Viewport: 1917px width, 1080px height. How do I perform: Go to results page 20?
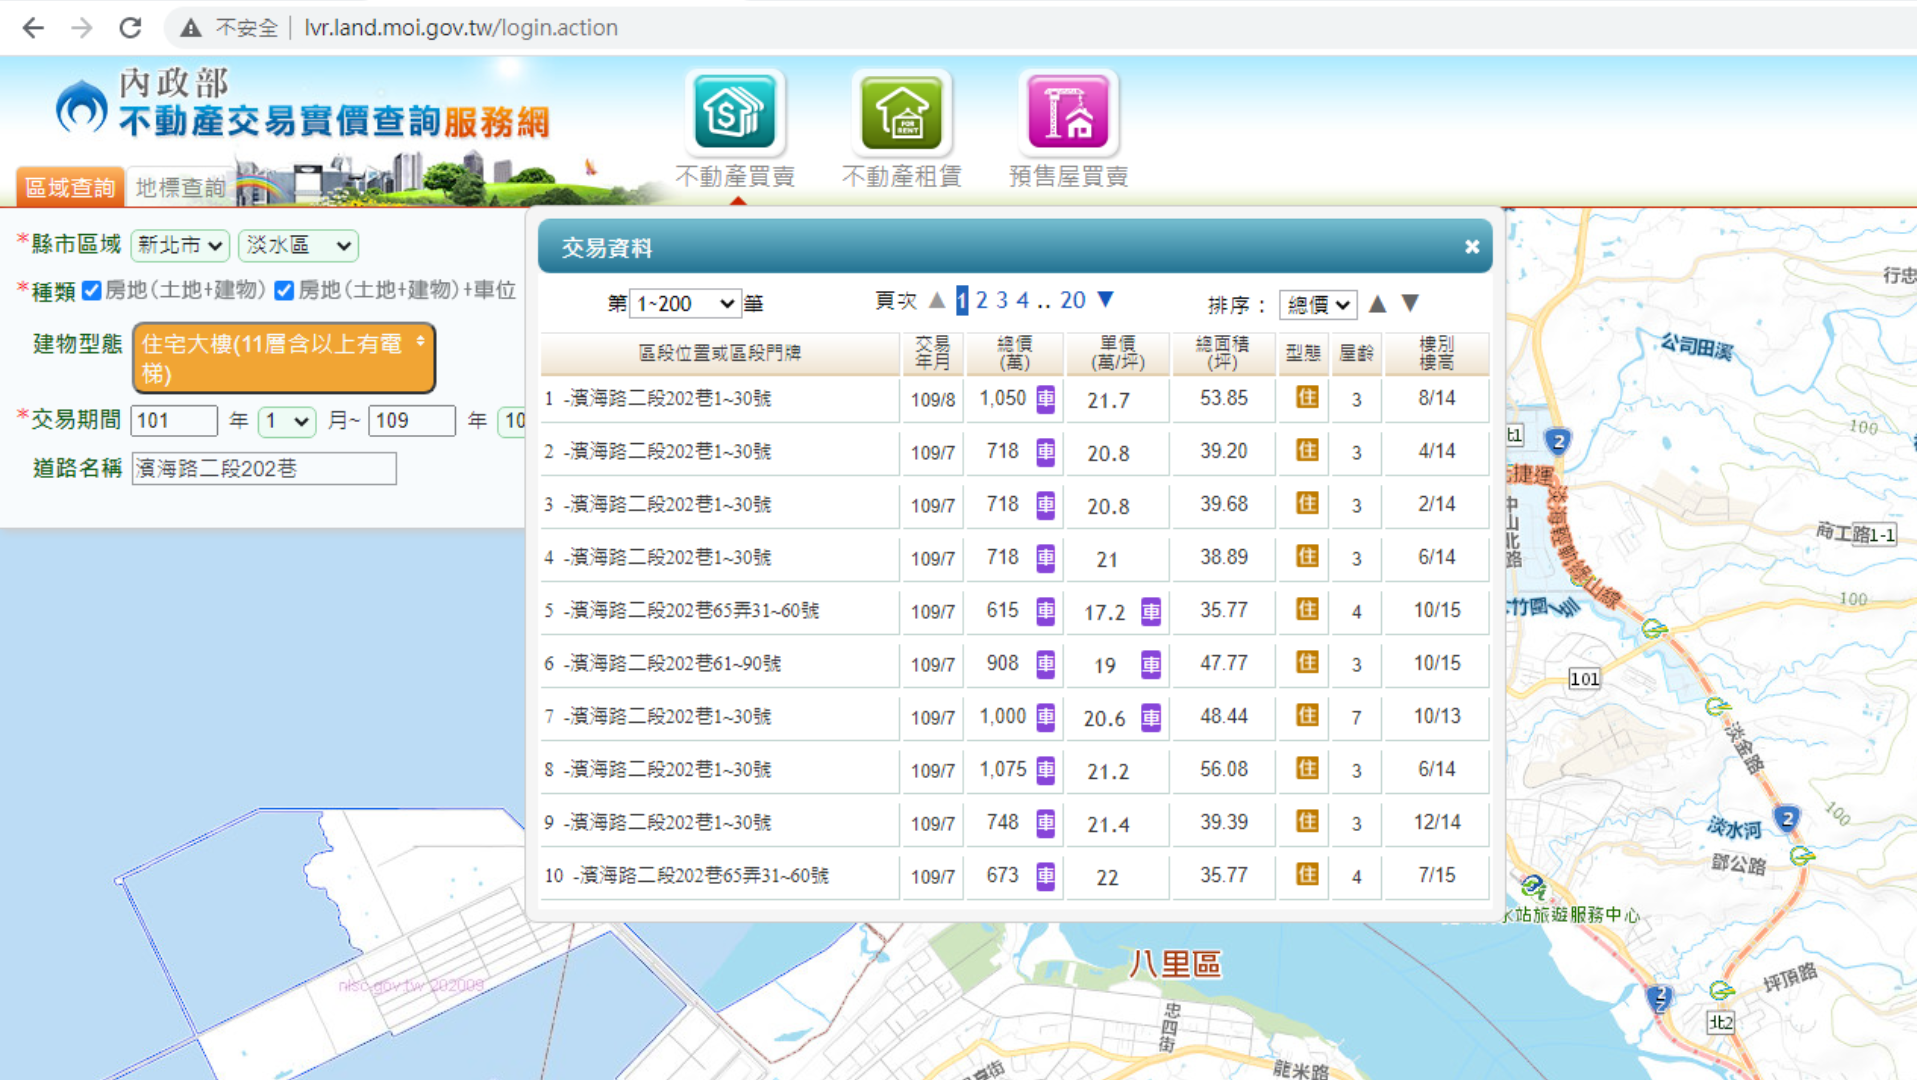point(1073,300)
